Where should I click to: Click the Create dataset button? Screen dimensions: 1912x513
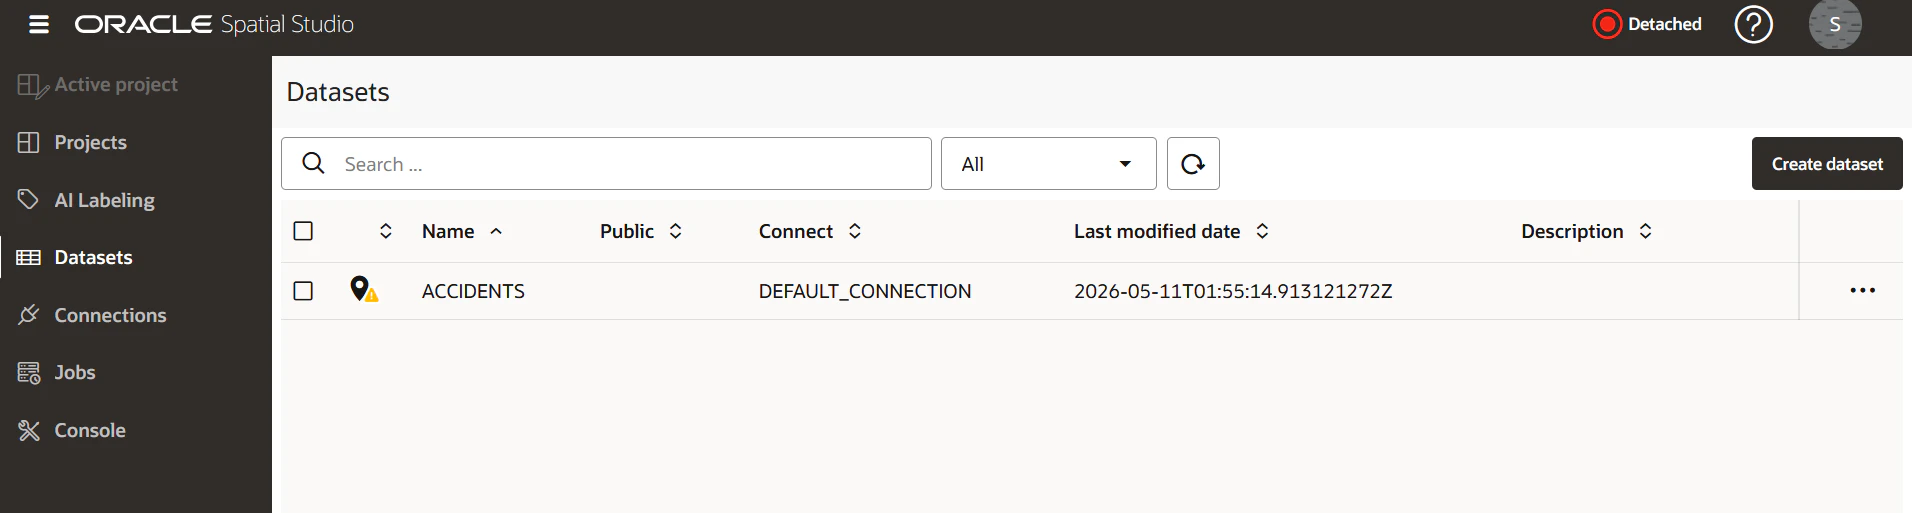click(1827, 164)
